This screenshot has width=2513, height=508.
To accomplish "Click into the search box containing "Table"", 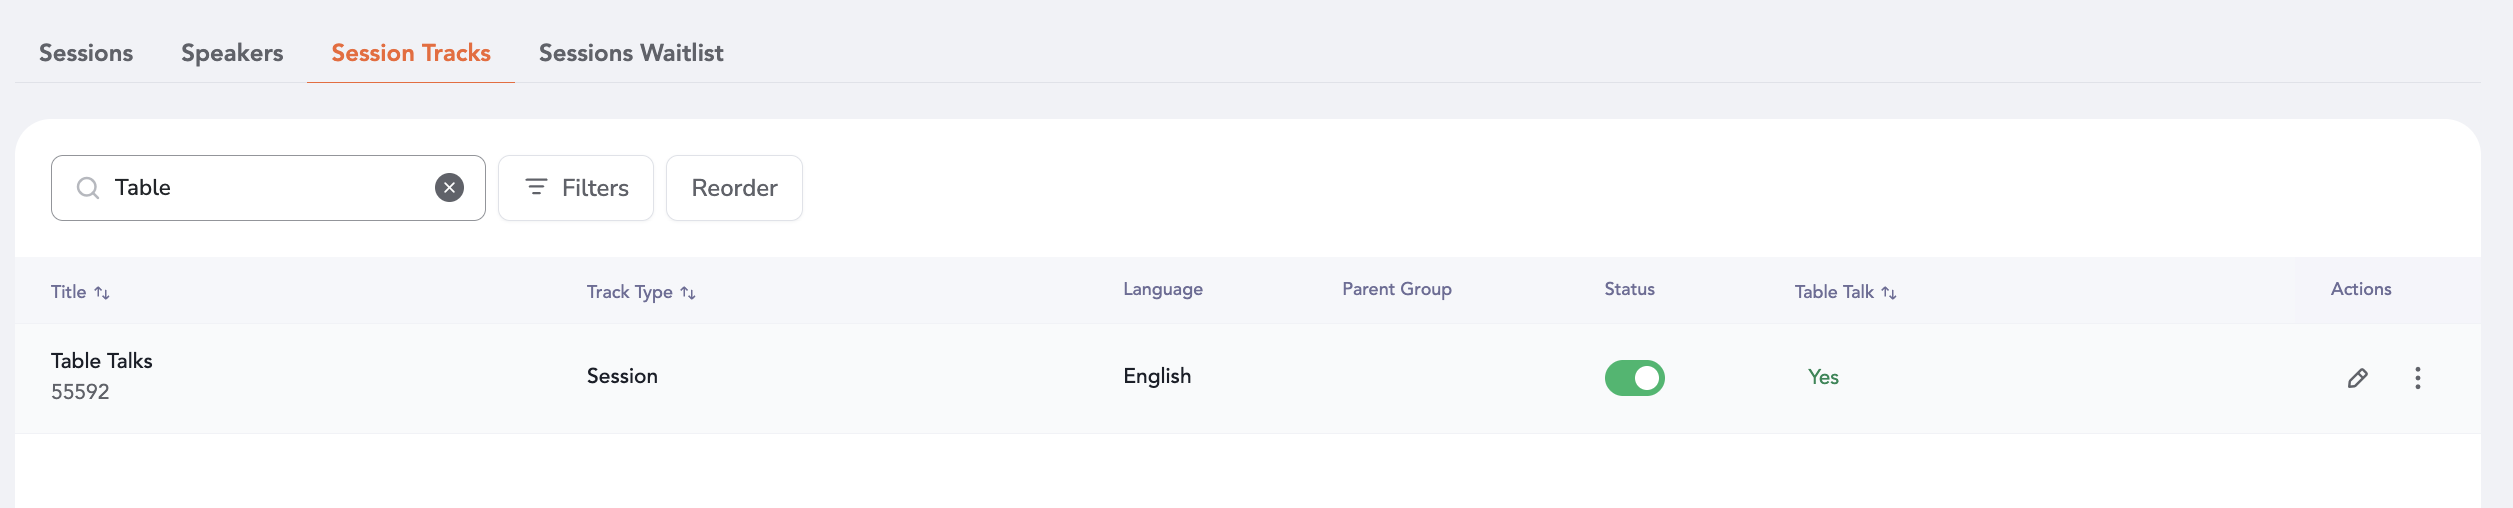I will coord(270,188).
